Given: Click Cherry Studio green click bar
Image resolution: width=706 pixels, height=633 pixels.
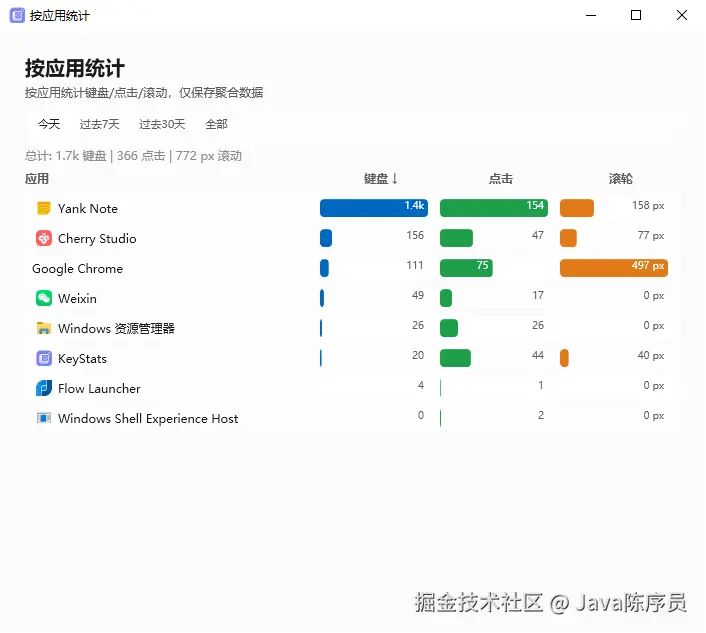Looking at the screenshot, I should [x=456, y=238].
